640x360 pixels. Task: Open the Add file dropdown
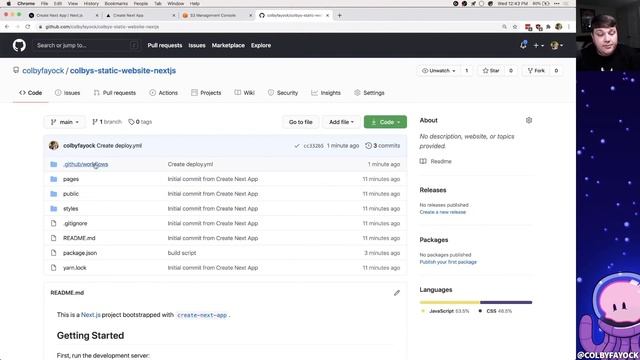pos(341,122)
